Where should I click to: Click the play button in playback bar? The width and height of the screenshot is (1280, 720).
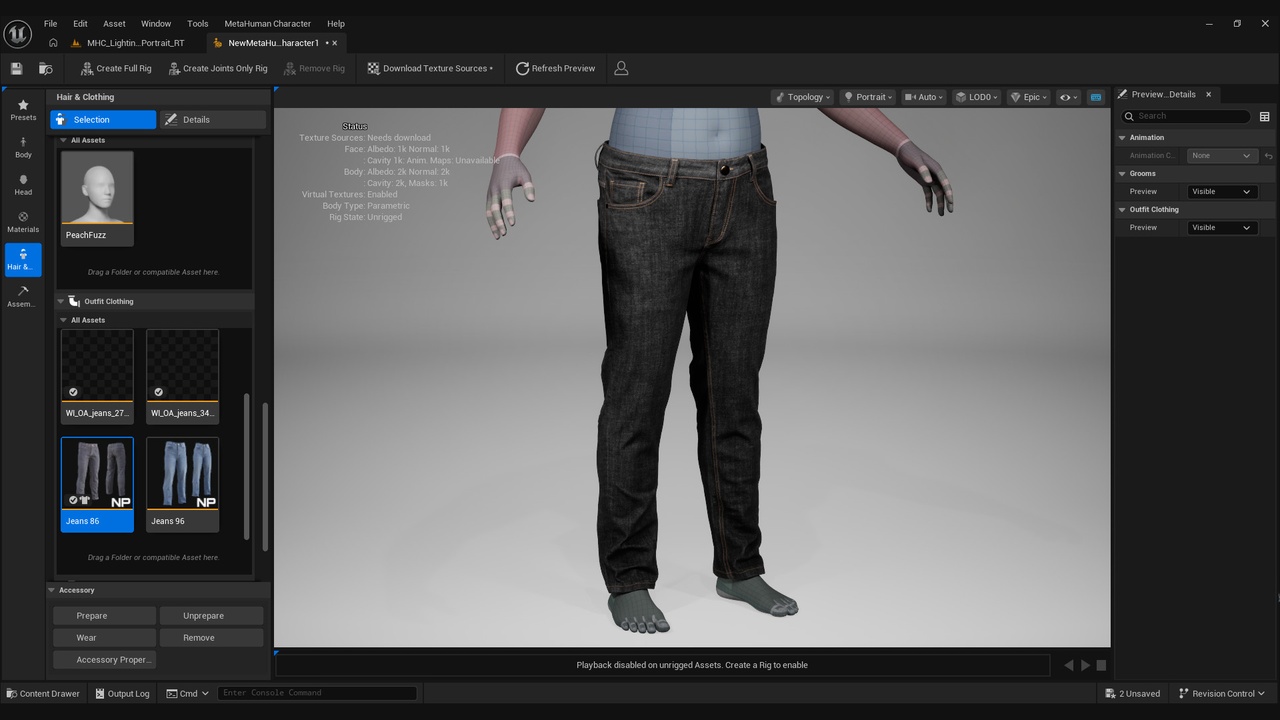pyautogui.click(x=1085, y=665)
